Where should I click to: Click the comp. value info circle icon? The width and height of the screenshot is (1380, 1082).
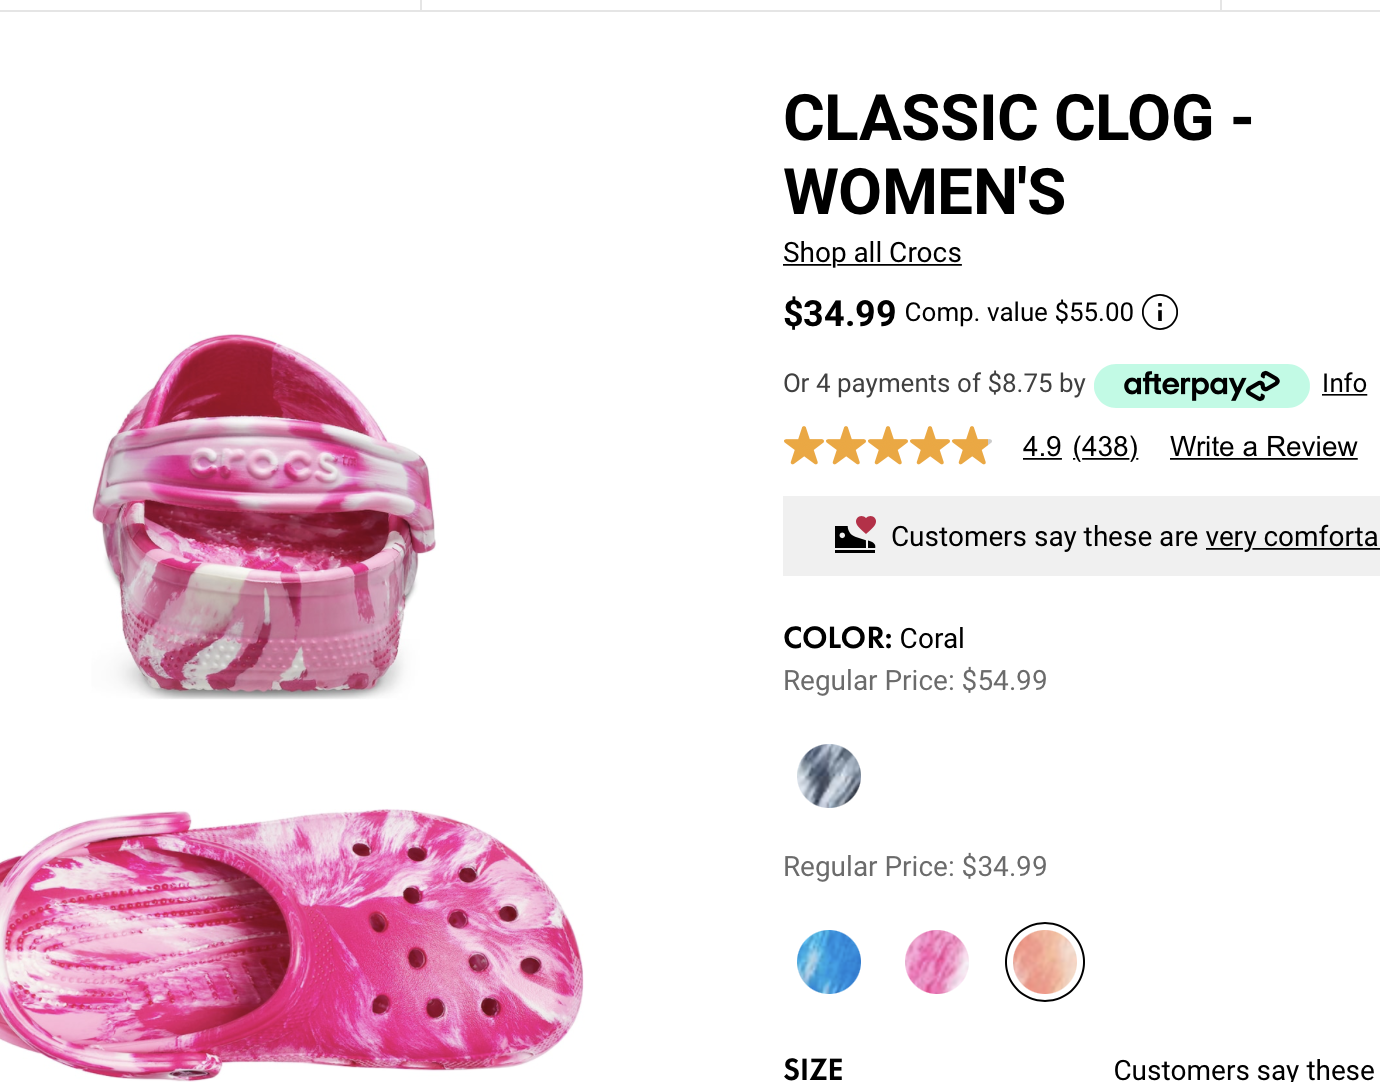1160,313
